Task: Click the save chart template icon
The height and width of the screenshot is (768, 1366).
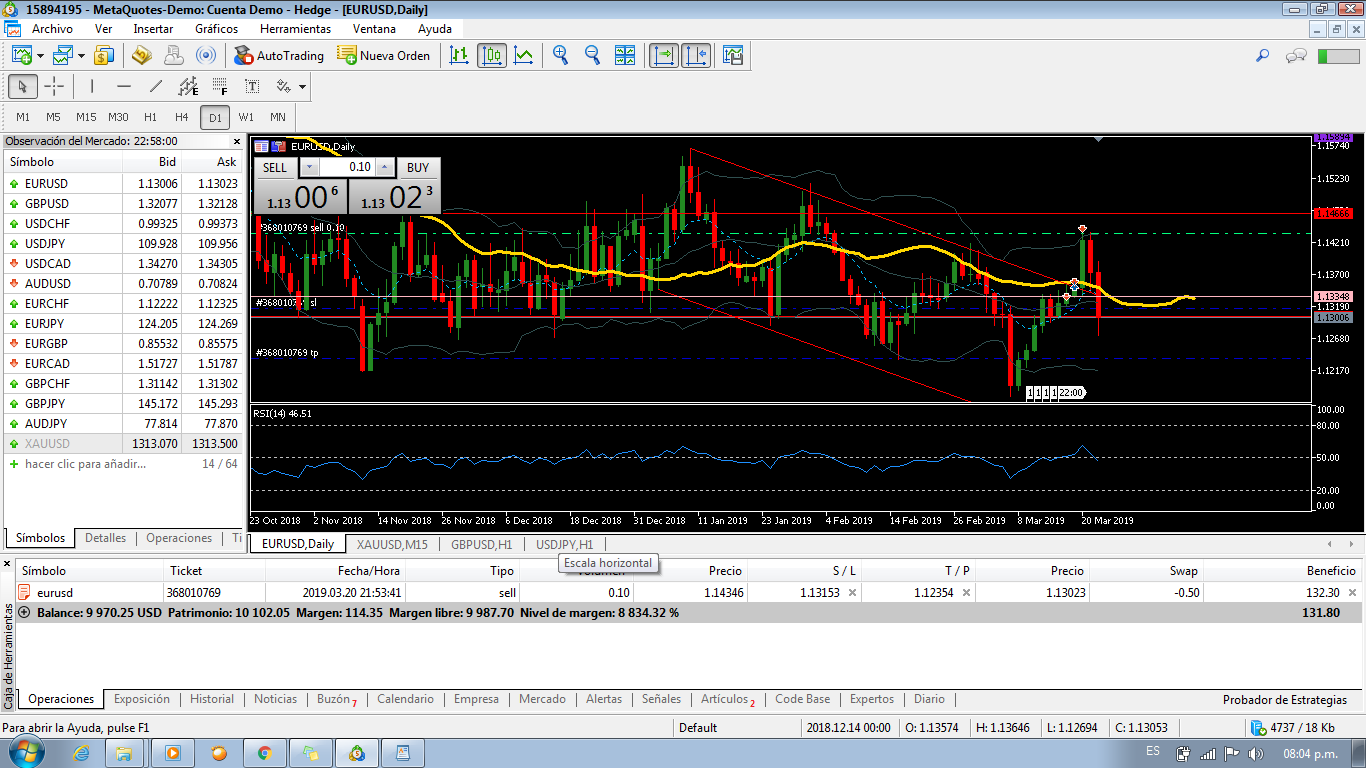Action: tap(733, 55)
